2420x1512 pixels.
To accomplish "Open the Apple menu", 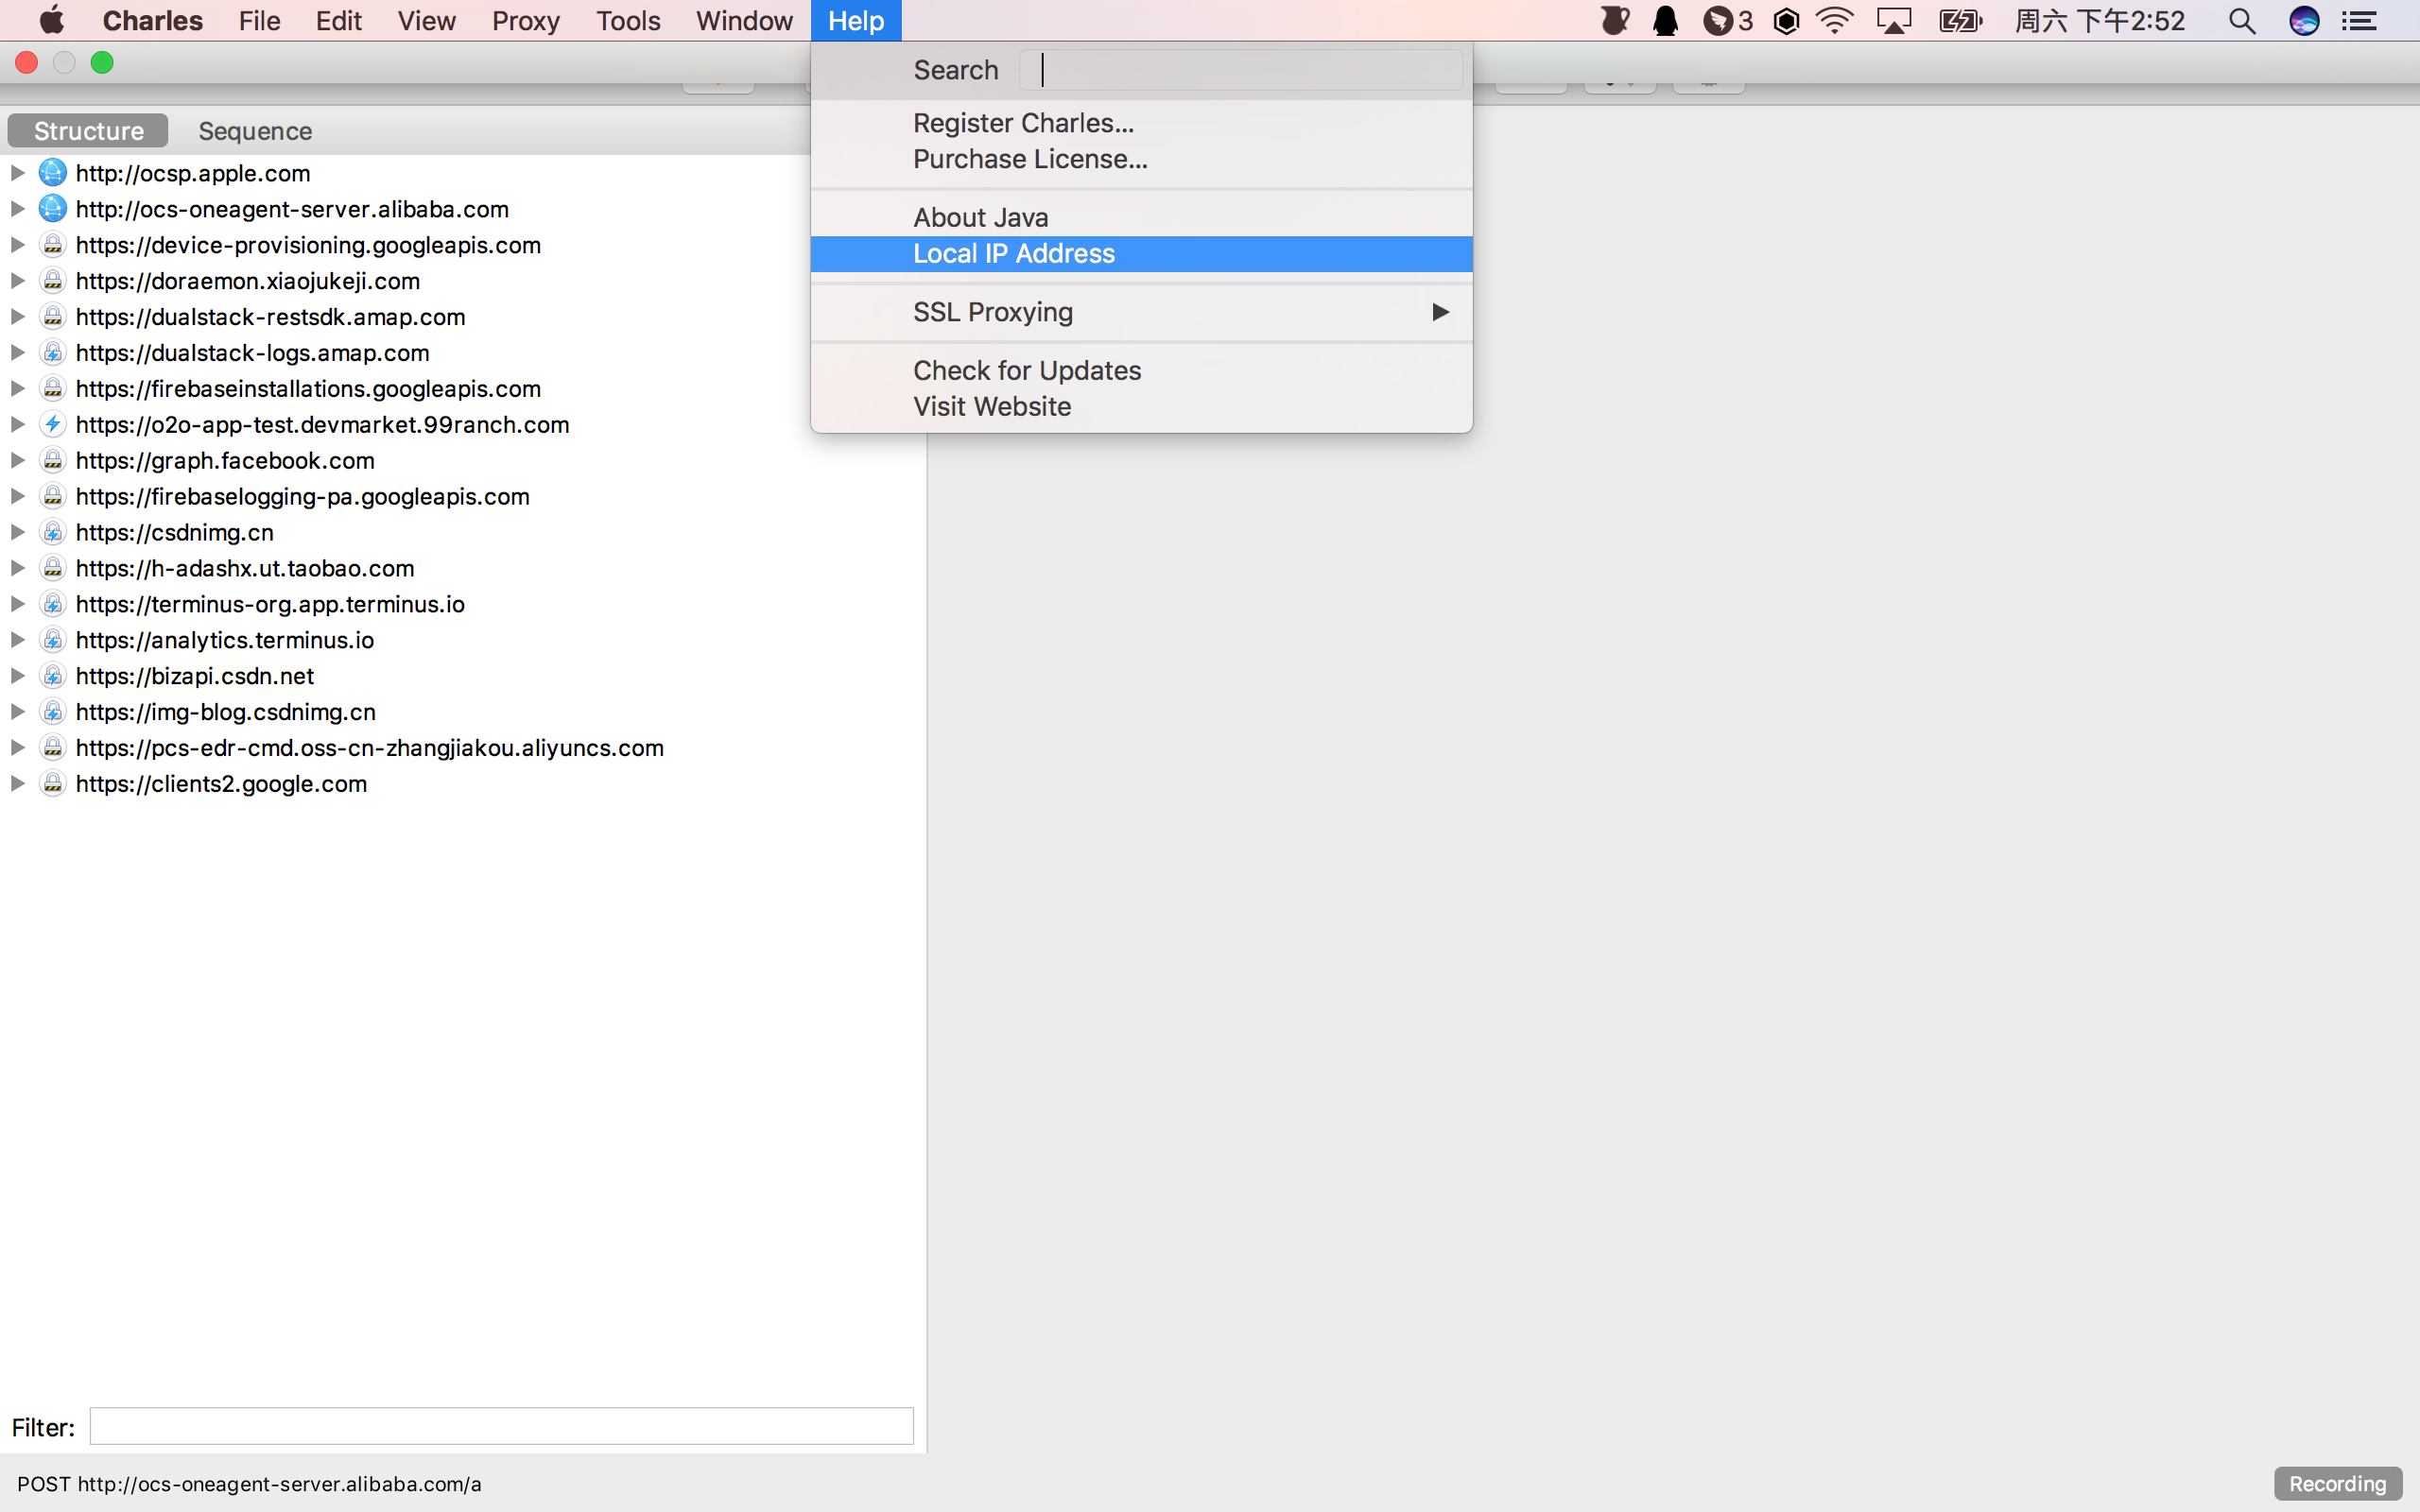I will pyautogui.click(x=51, y=20).
